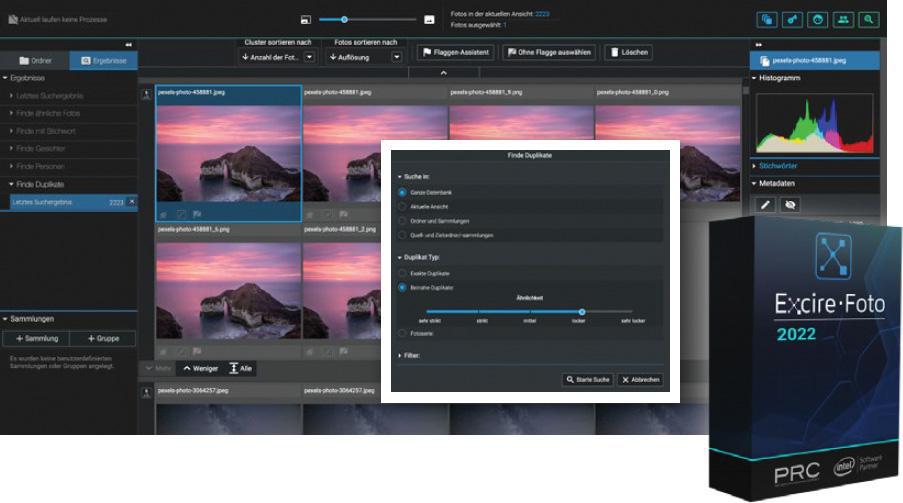The width and height of the screenshot is (903, 503).
Task: Collapse the Duplikat Typ section
Action: coord(400,258)
